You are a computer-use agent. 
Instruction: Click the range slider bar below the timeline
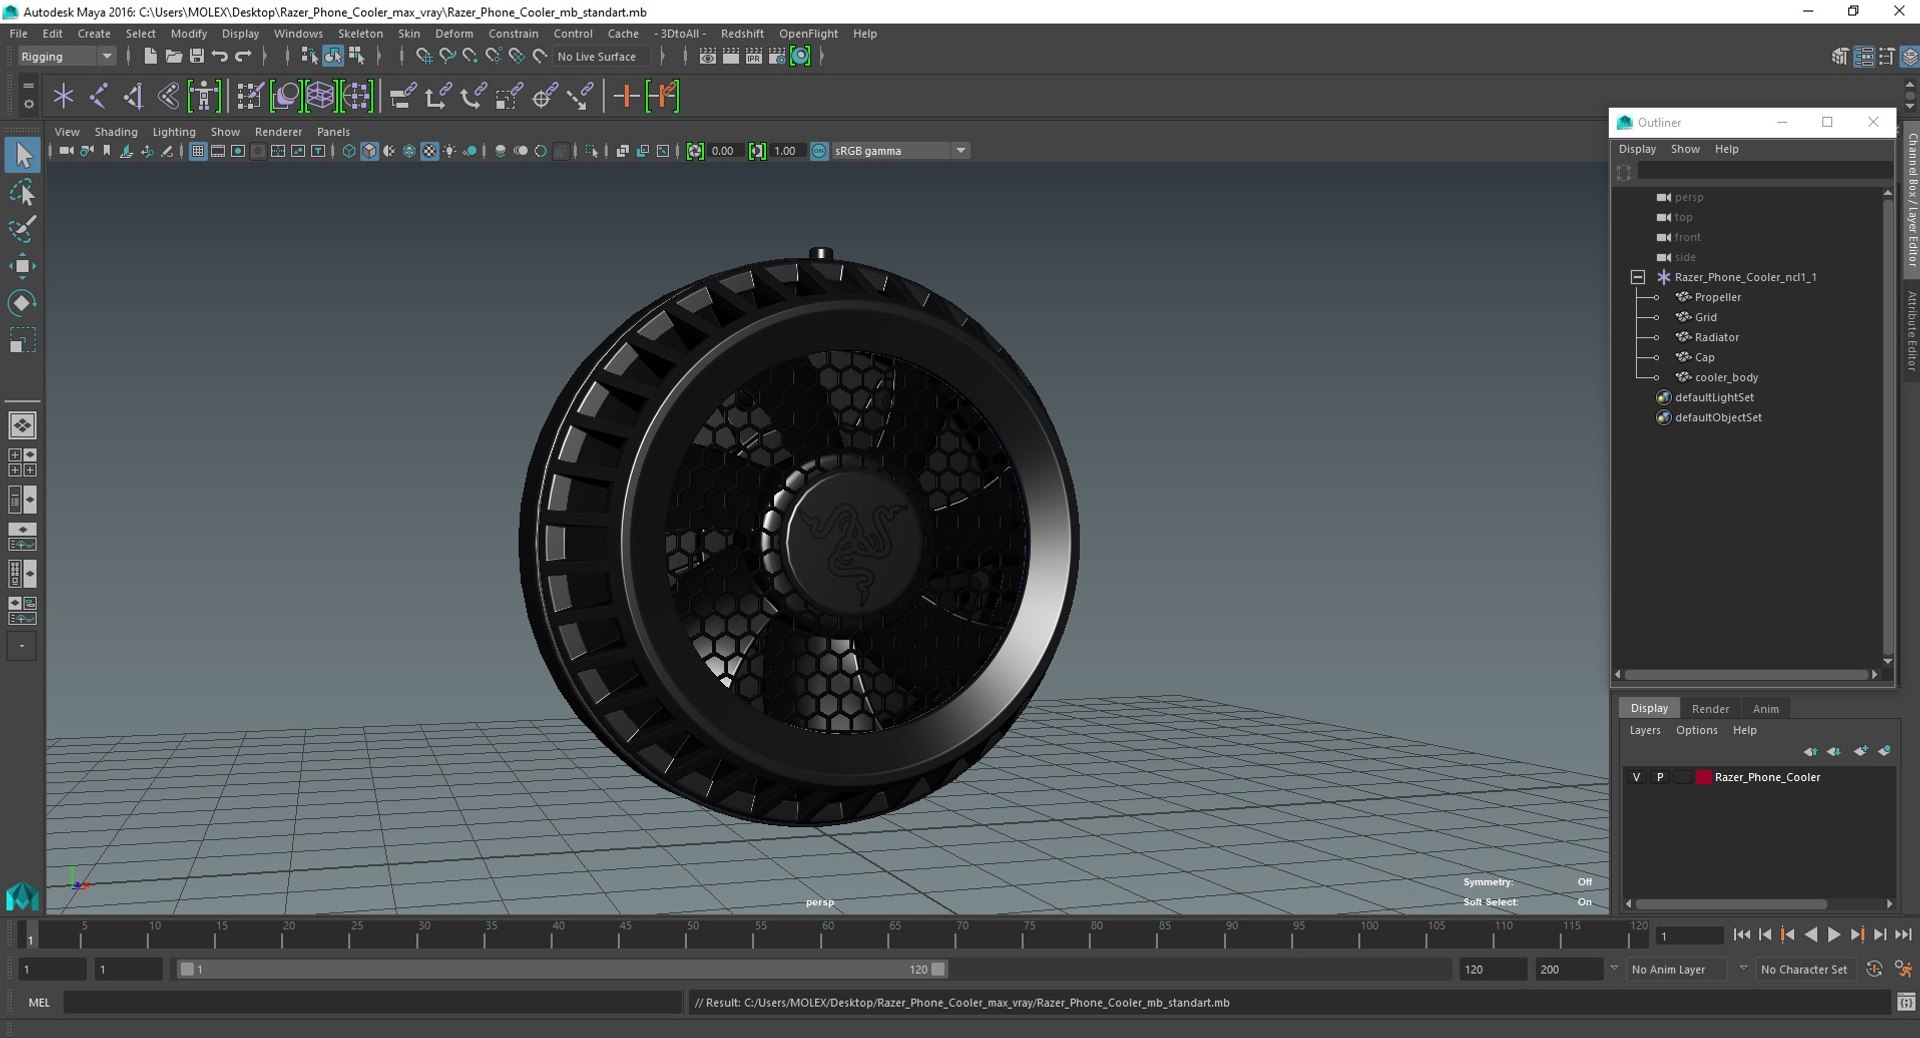[x=562, y=969]
